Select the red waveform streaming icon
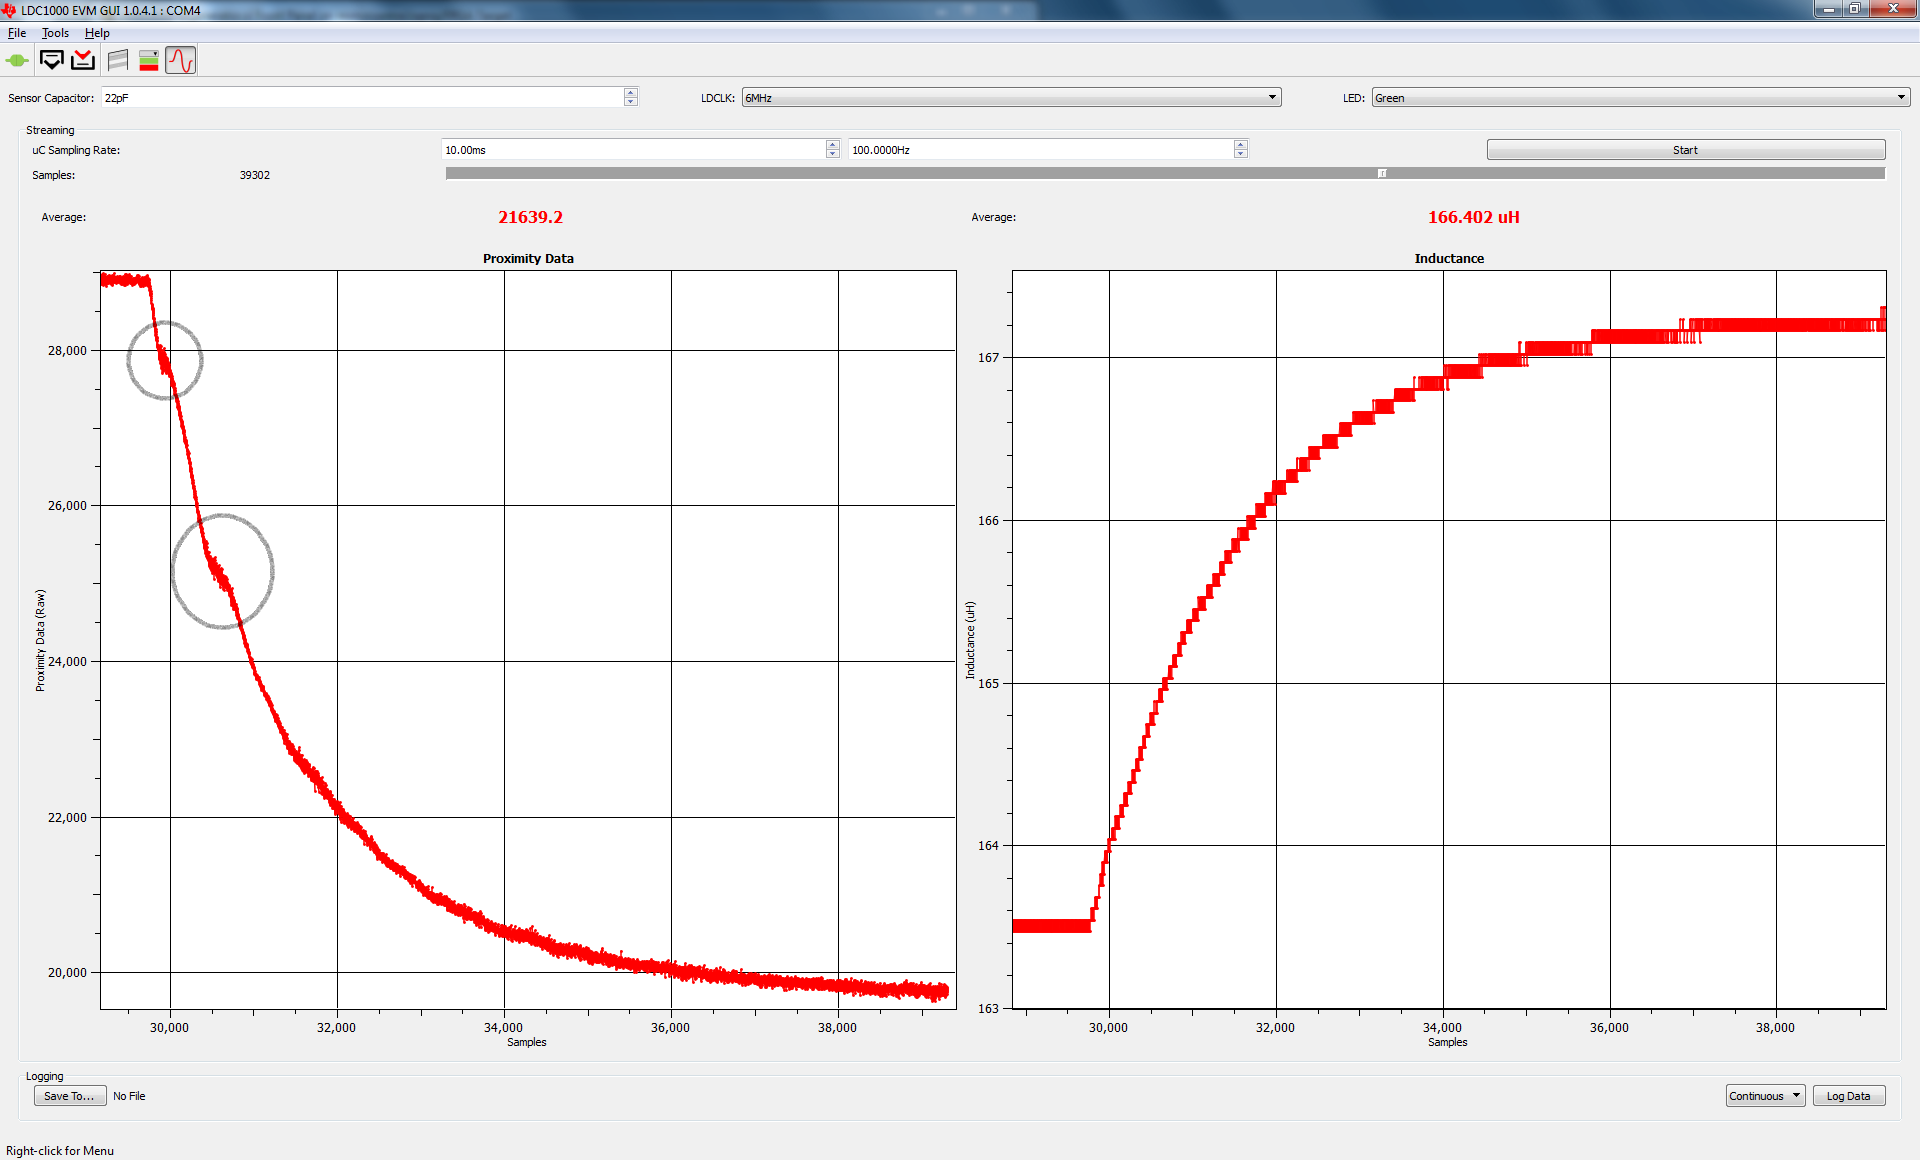The width and height of the screenshot is (1920, 1160). click(x=181, y=60)
